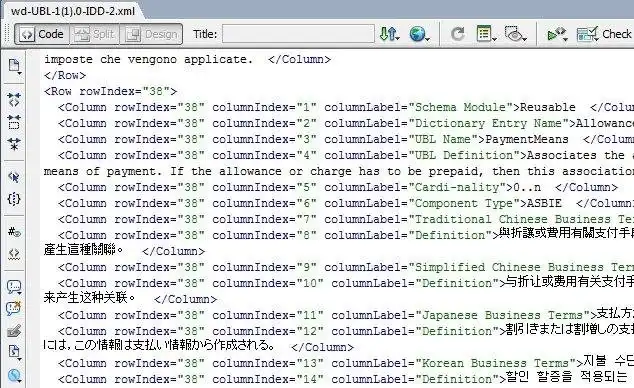Click the closing </Row> tag text

65,76
